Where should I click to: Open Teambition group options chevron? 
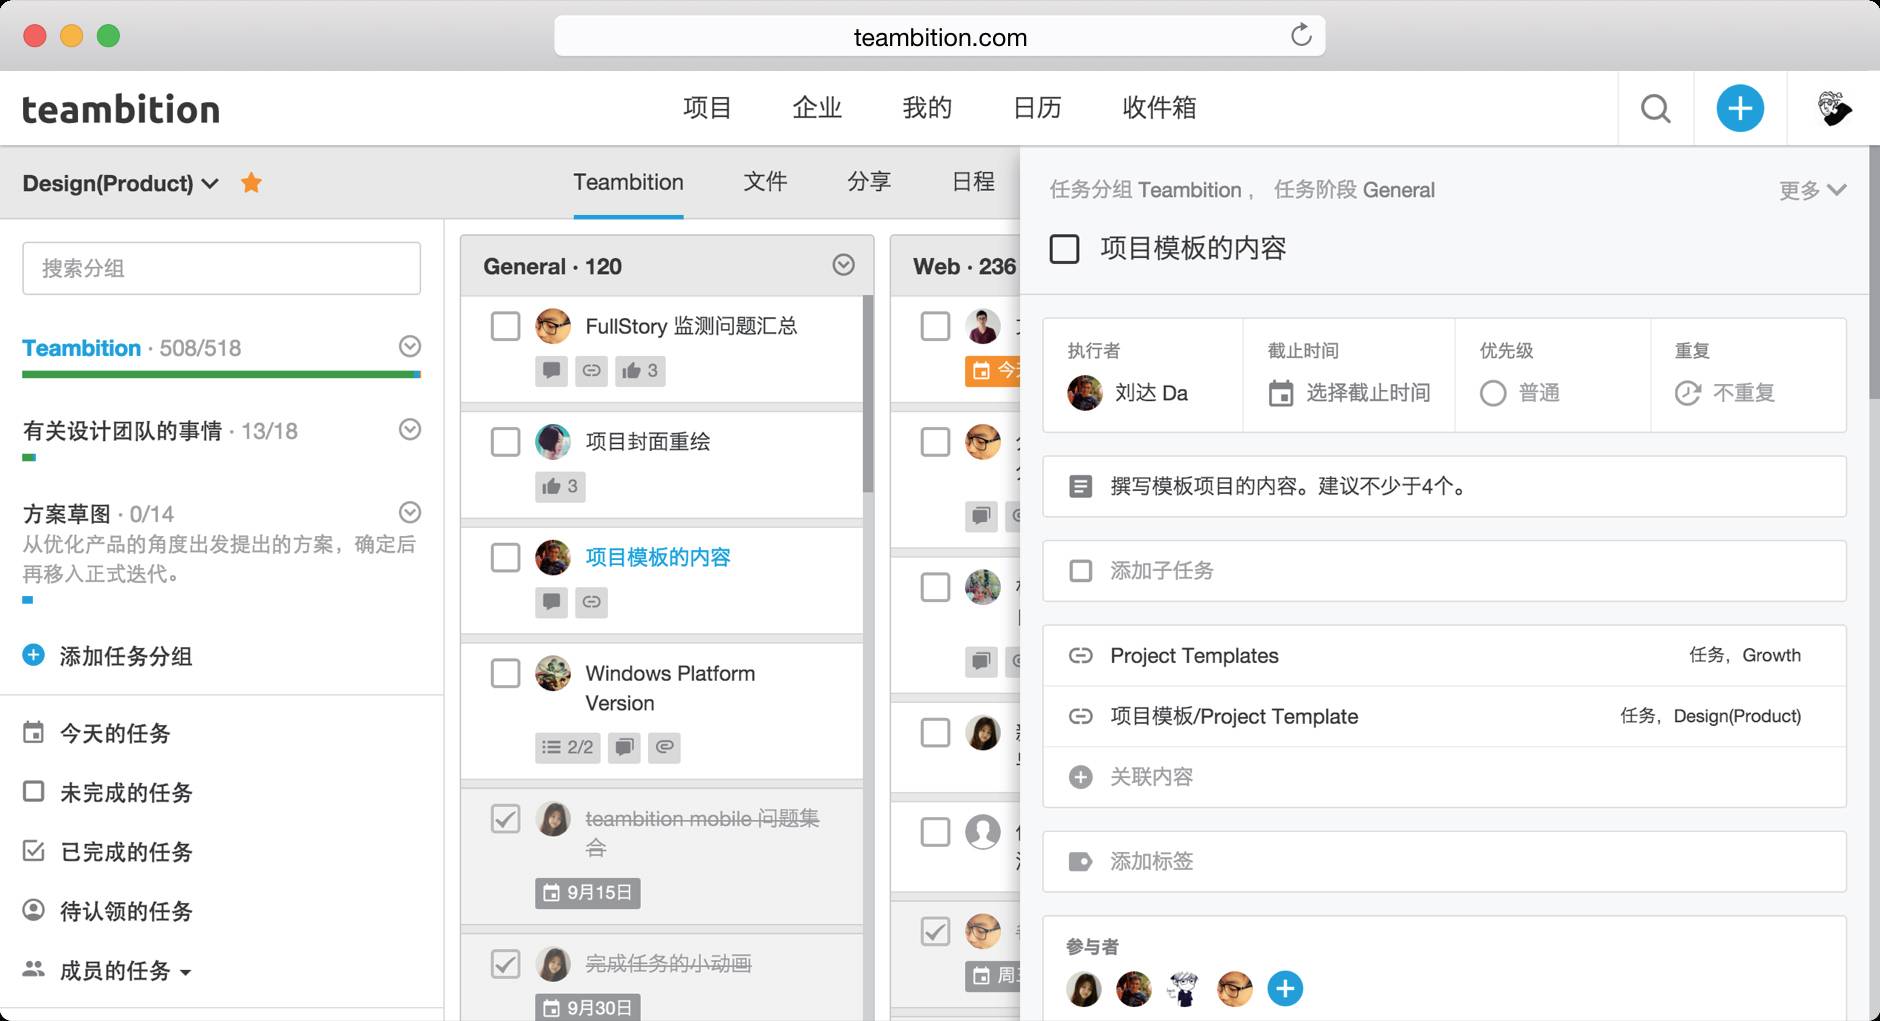tap(410, 346)
